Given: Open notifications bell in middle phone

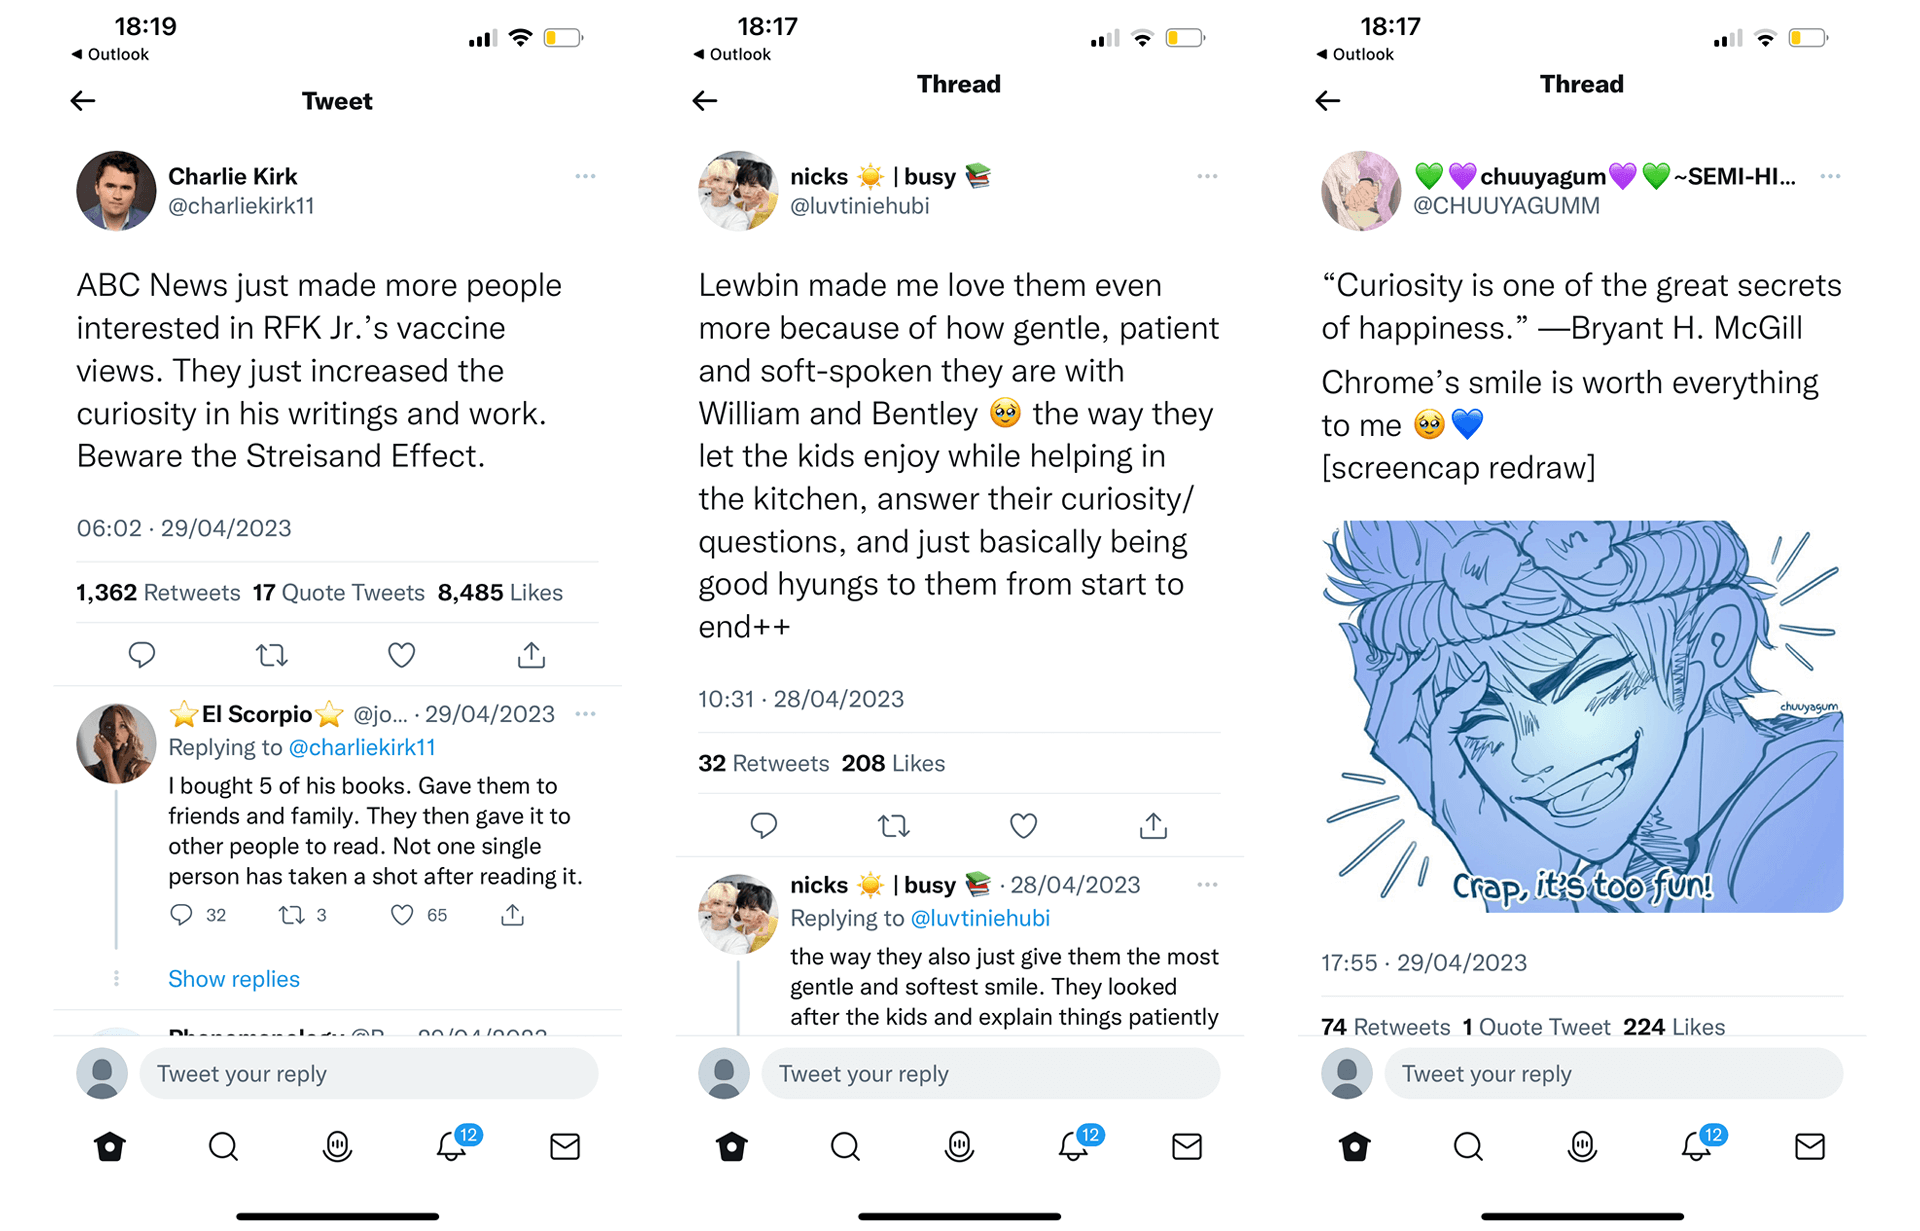Looking at the screenshot, I should click(1073, 1146).
